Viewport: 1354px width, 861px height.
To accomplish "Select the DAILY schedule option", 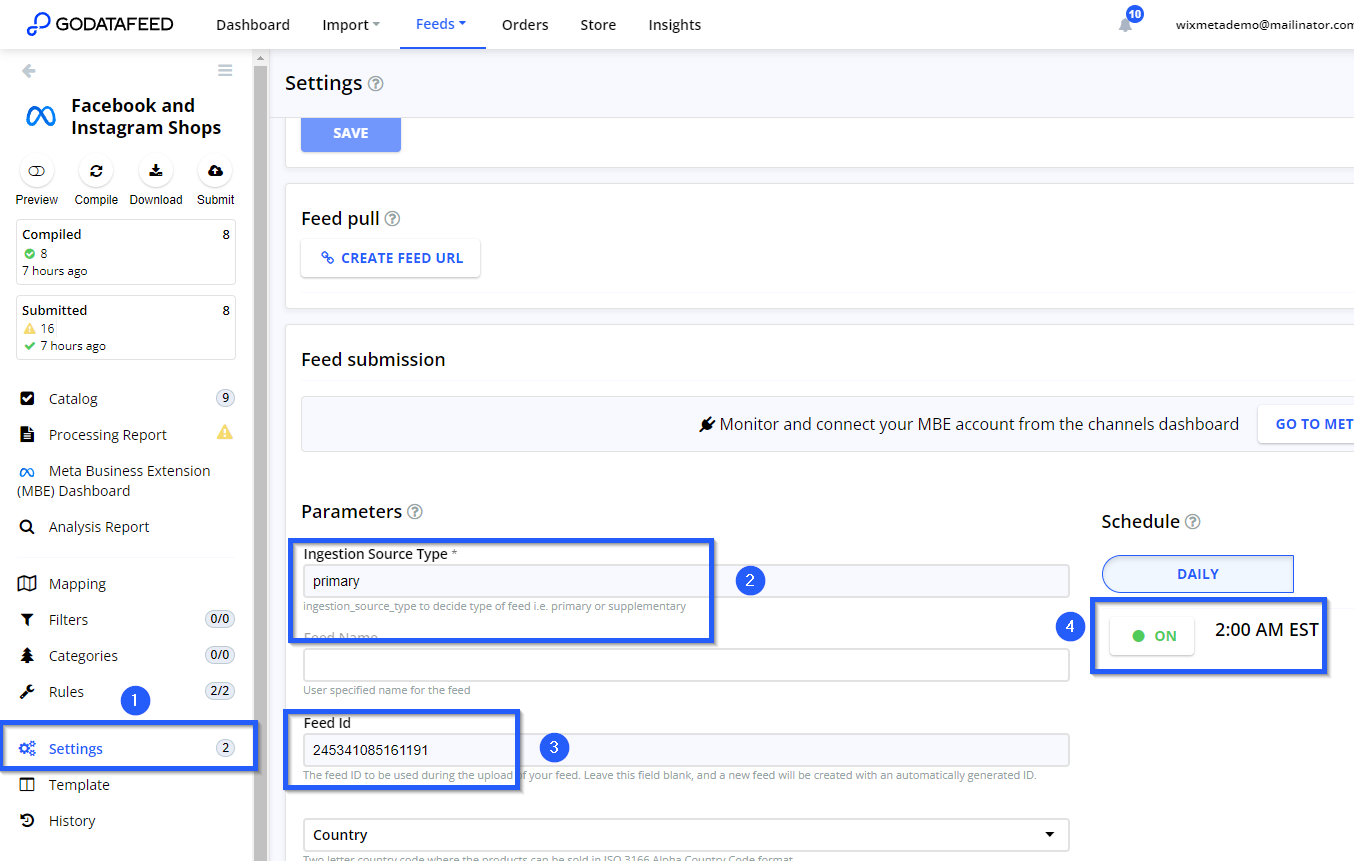I will (x=1198, y=574).
